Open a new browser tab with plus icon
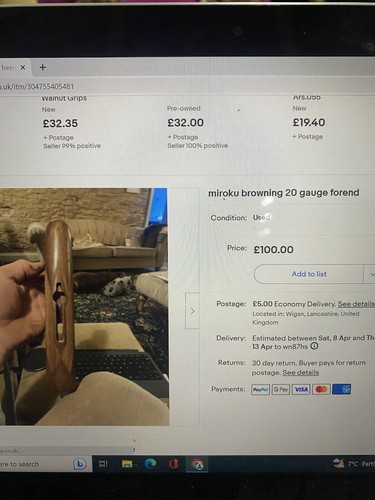The width and height of the screenshot is (375, 500). click(x=42, y=68)
